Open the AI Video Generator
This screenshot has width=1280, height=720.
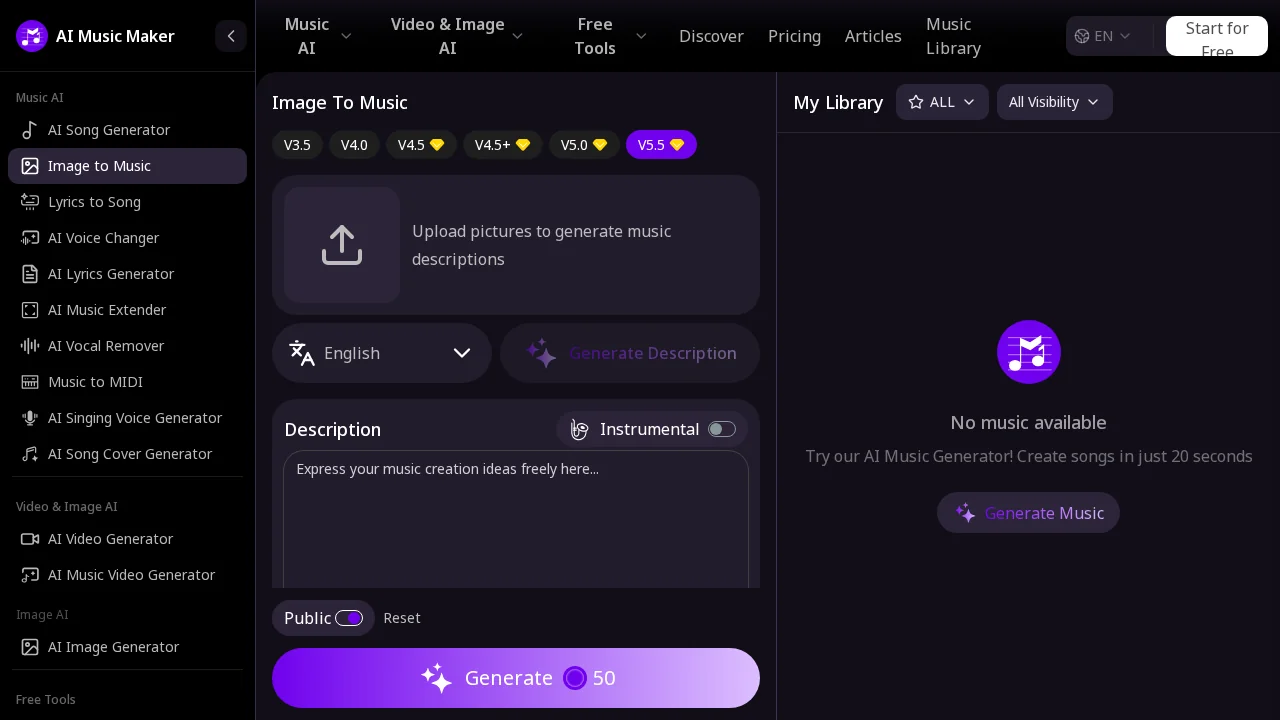(x=110, y=539)
